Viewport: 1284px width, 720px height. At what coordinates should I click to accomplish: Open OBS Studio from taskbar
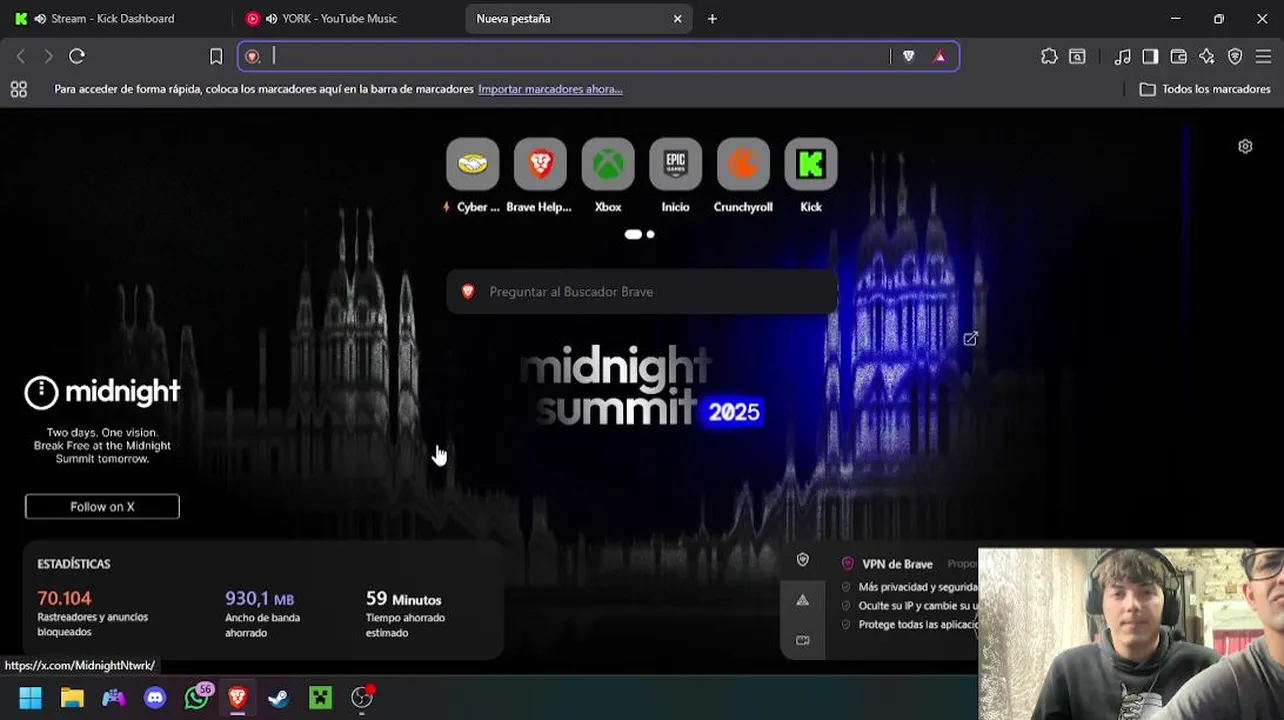[x=362, y=698]
